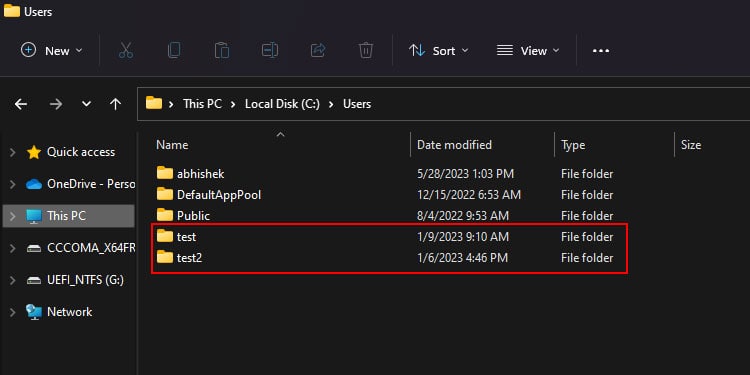Expand the CCCOMA_X64FR tree node
This screenshot has height=375, width=750.
13,248
